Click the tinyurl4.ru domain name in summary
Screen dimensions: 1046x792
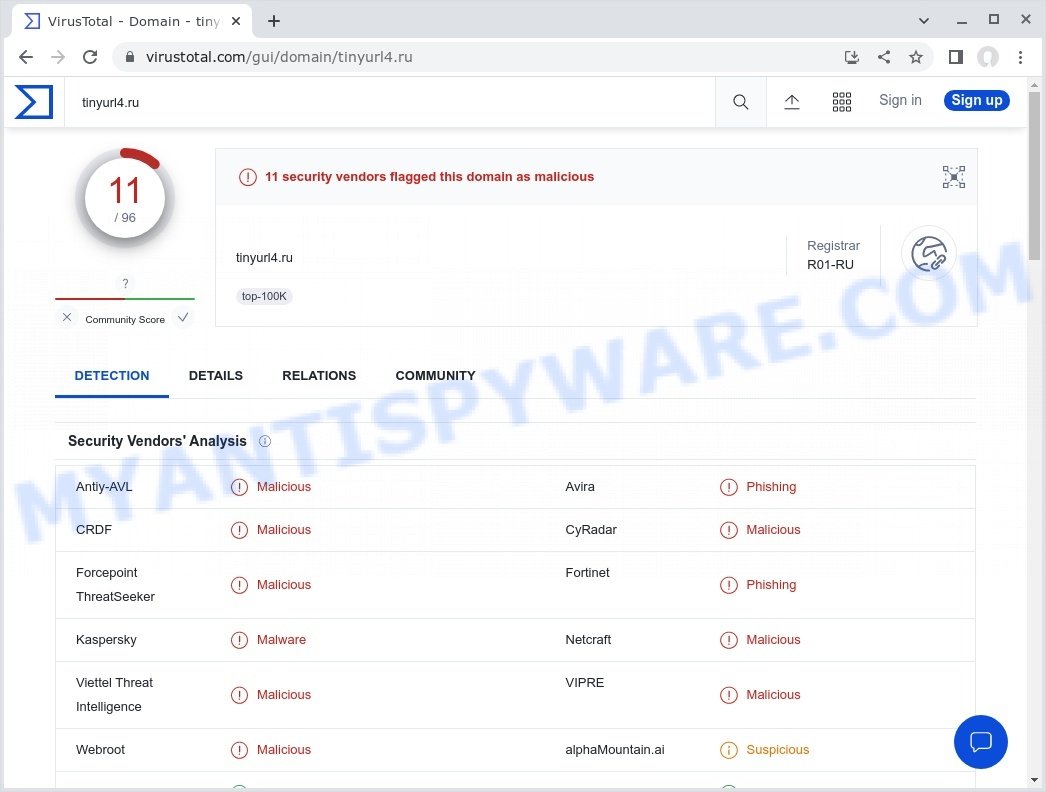[264, 258]
